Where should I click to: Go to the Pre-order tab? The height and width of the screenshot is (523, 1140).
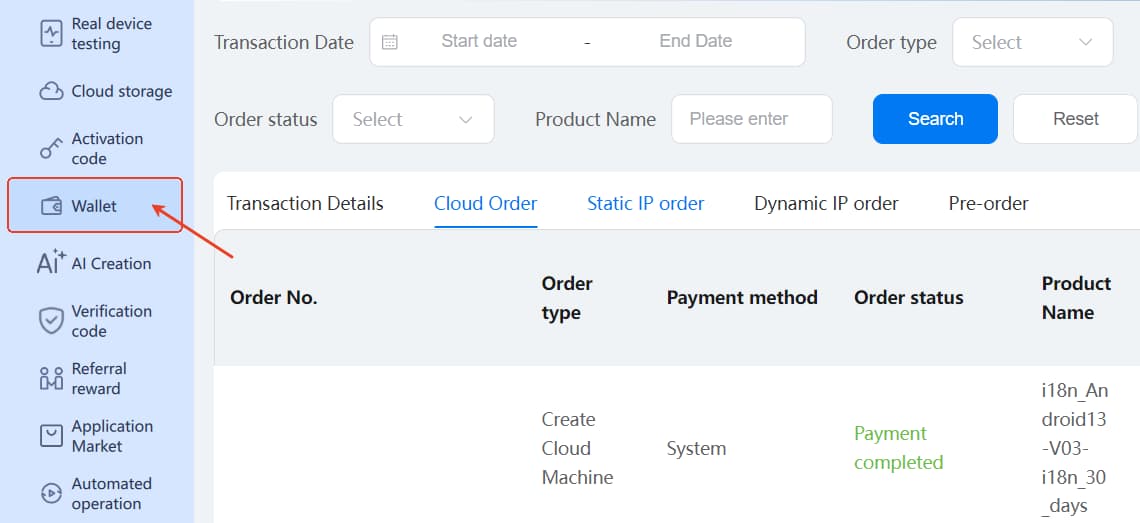pyautogui.click(x=988, y=203)
